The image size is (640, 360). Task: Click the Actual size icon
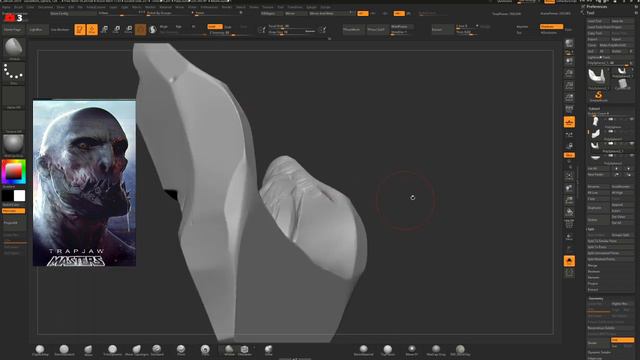click(569, 85)
